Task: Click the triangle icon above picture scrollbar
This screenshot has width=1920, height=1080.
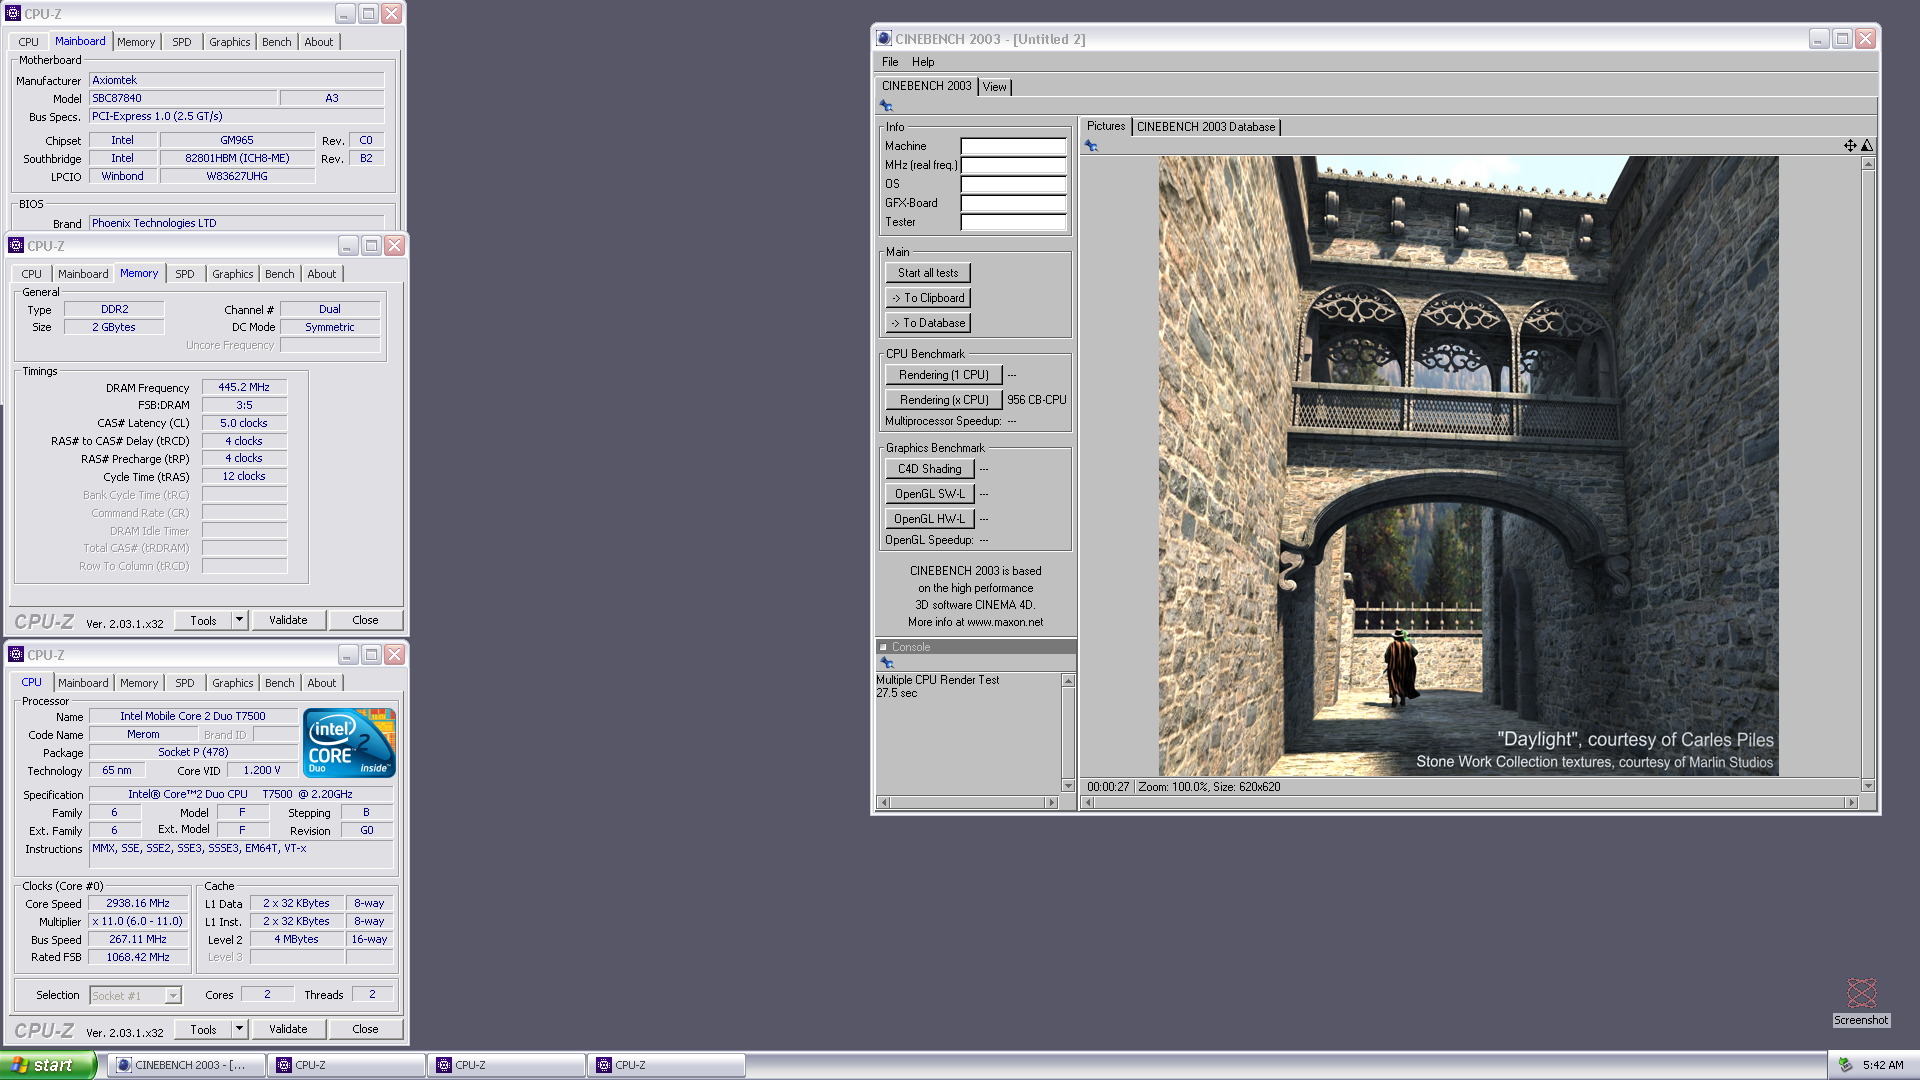Action: click(1867, 146)
